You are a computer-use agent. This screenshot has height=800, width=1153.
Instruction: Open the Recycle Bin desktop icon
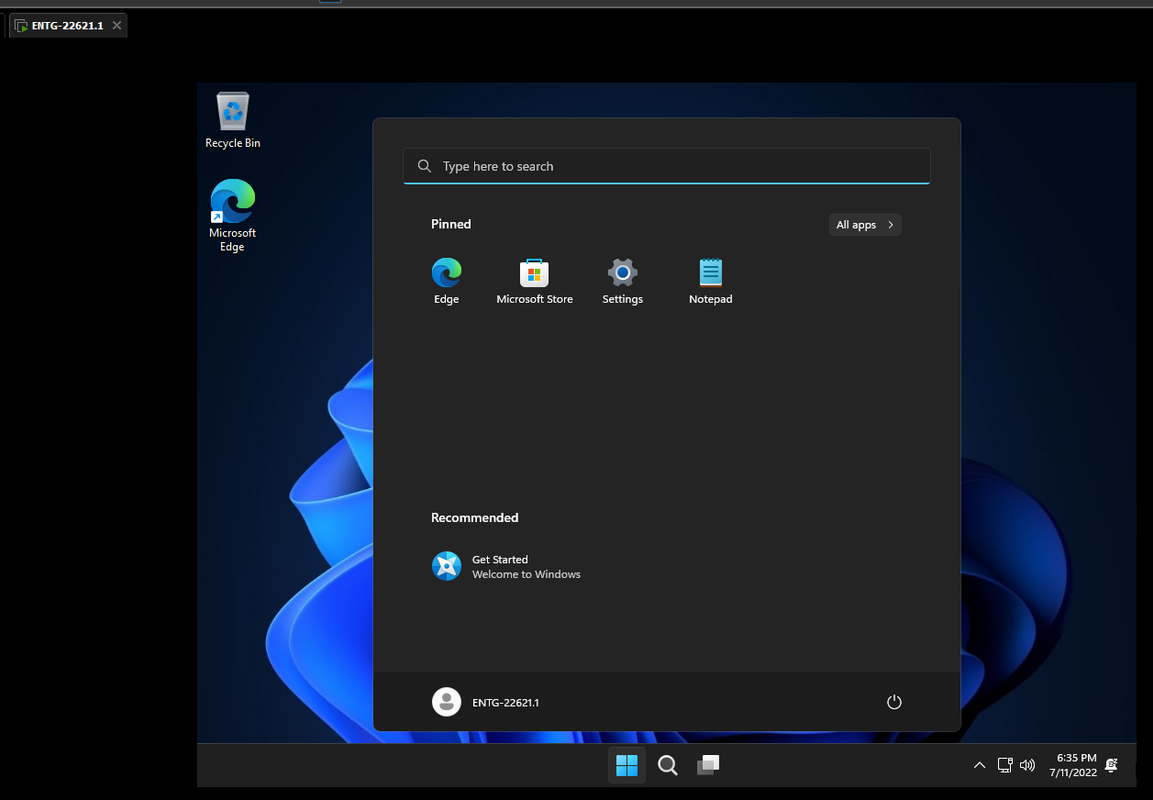(x=232, y=121)
